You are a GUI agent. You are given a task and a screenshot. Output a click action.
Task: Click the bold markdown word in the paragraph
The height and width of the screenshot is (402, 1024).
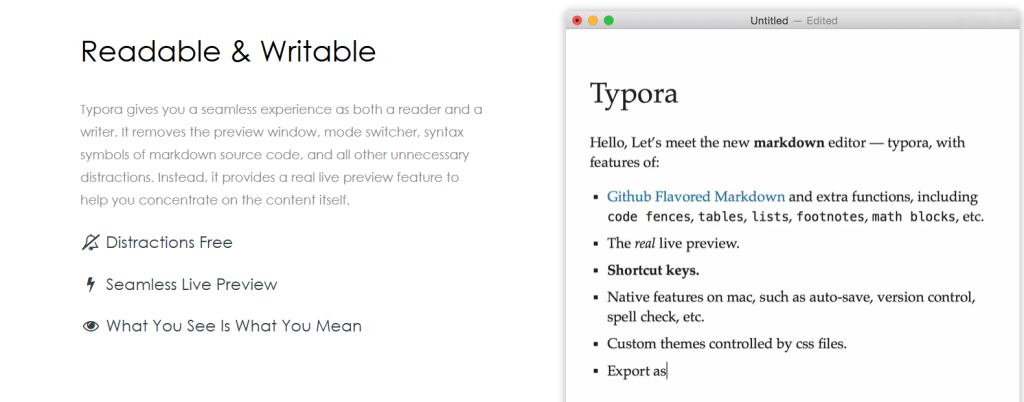(789, 143)
